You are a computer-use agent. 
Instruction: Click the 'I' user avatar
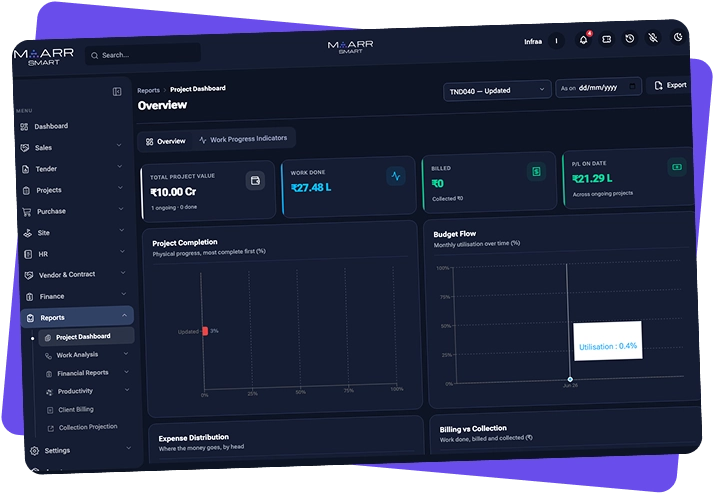[556, 41]
